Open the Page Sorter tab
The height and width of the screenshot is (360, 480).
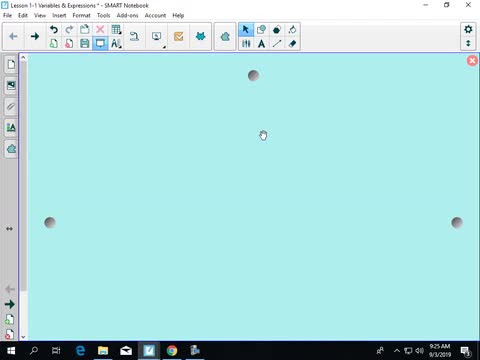[11, 64]
